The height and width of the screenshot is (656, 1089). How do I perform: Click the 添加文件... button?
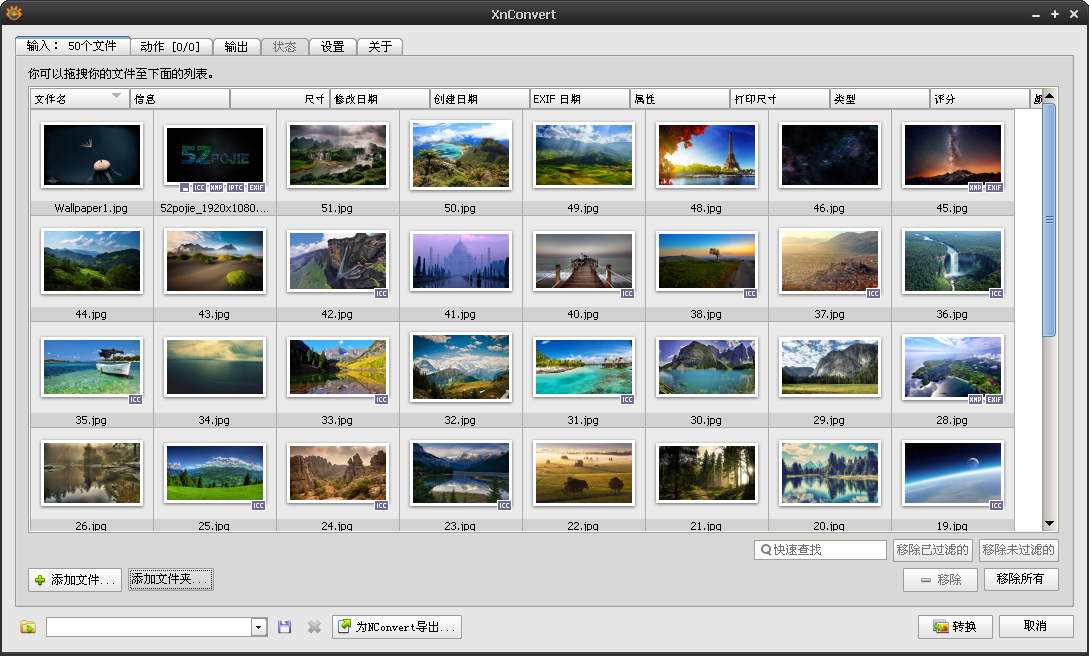pyautogui.click(x=75, y=580)
